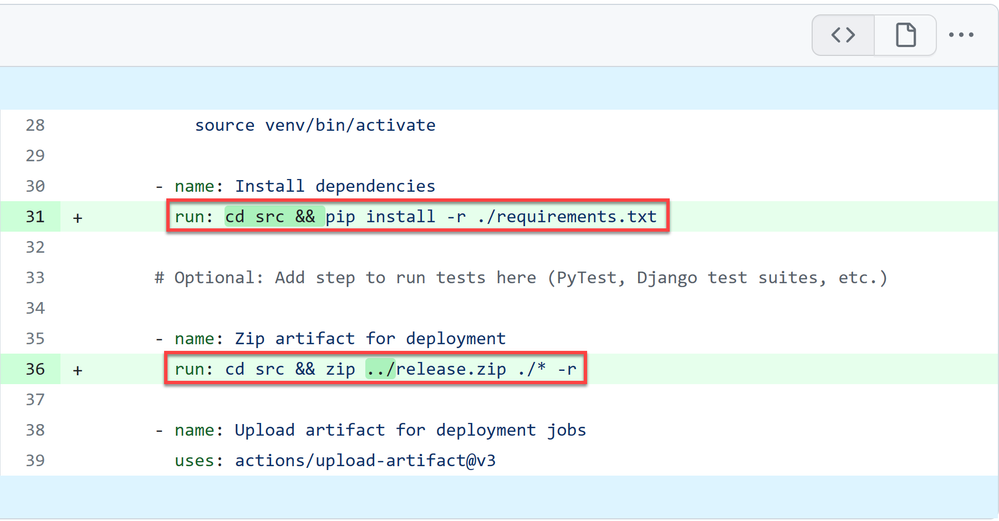Click line number 34
This screenshot has height=521, width=999.
tap(35, 309)
